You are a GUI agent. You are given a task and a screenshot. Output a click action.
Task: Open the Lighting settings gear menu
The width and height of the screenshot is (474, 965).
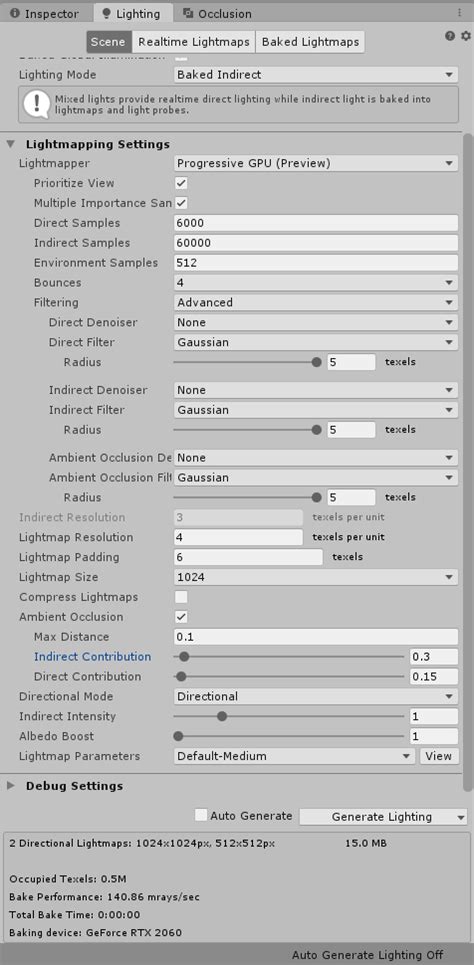click(x=465, y=36)
